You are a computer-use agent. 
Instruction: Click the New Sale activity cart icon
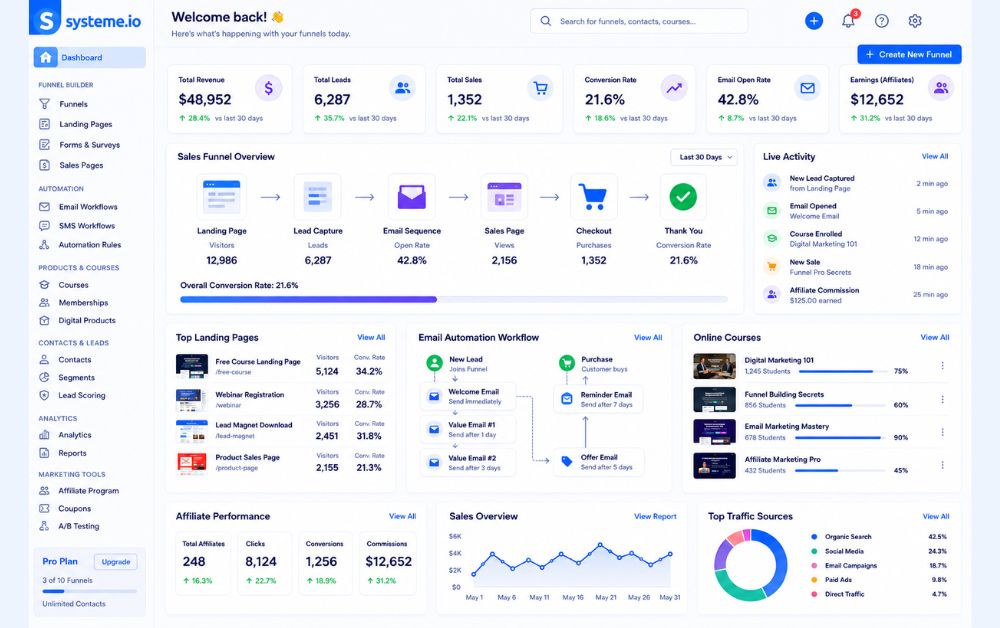point(772,267)
